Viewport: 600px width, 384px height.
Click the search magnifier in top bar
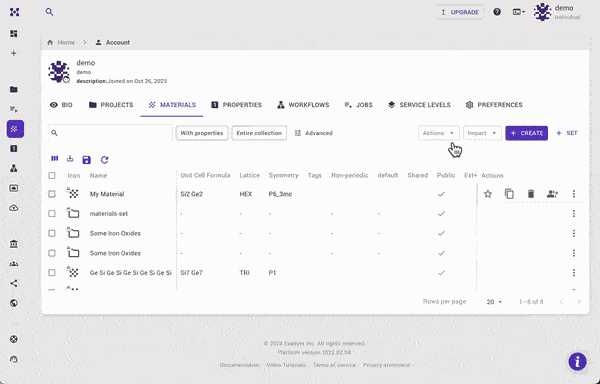49,12
